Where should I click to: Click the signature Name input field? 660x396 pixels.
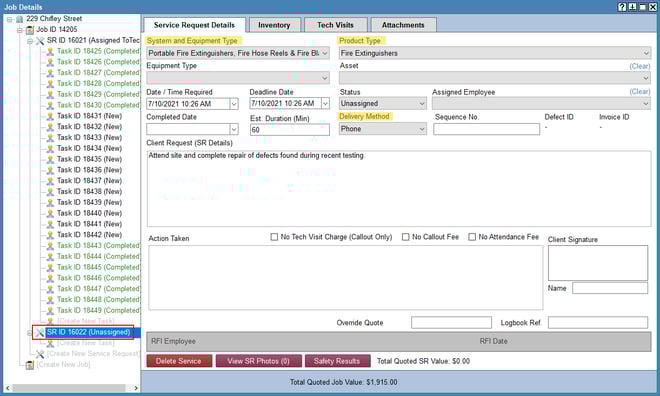click(610, 288)
